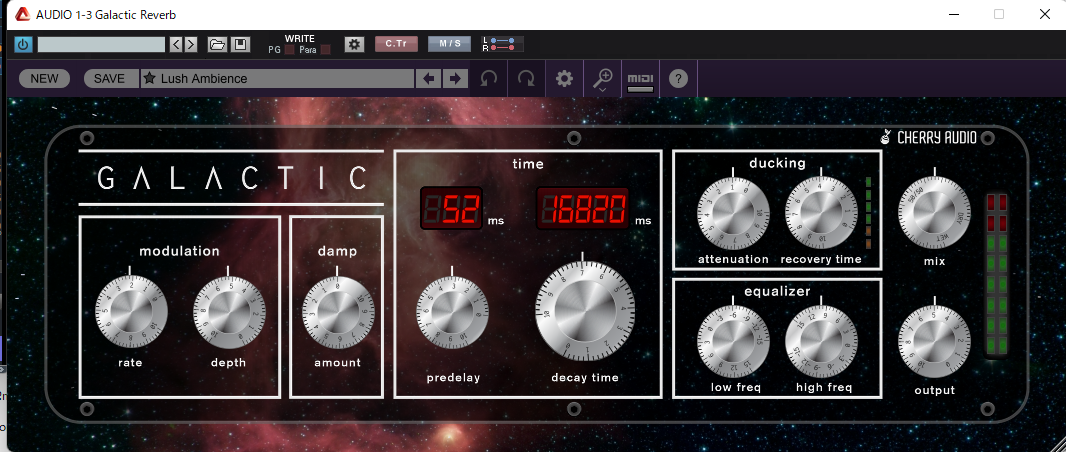Click the output knob
1066x452 pixels.
coord(934,342)
